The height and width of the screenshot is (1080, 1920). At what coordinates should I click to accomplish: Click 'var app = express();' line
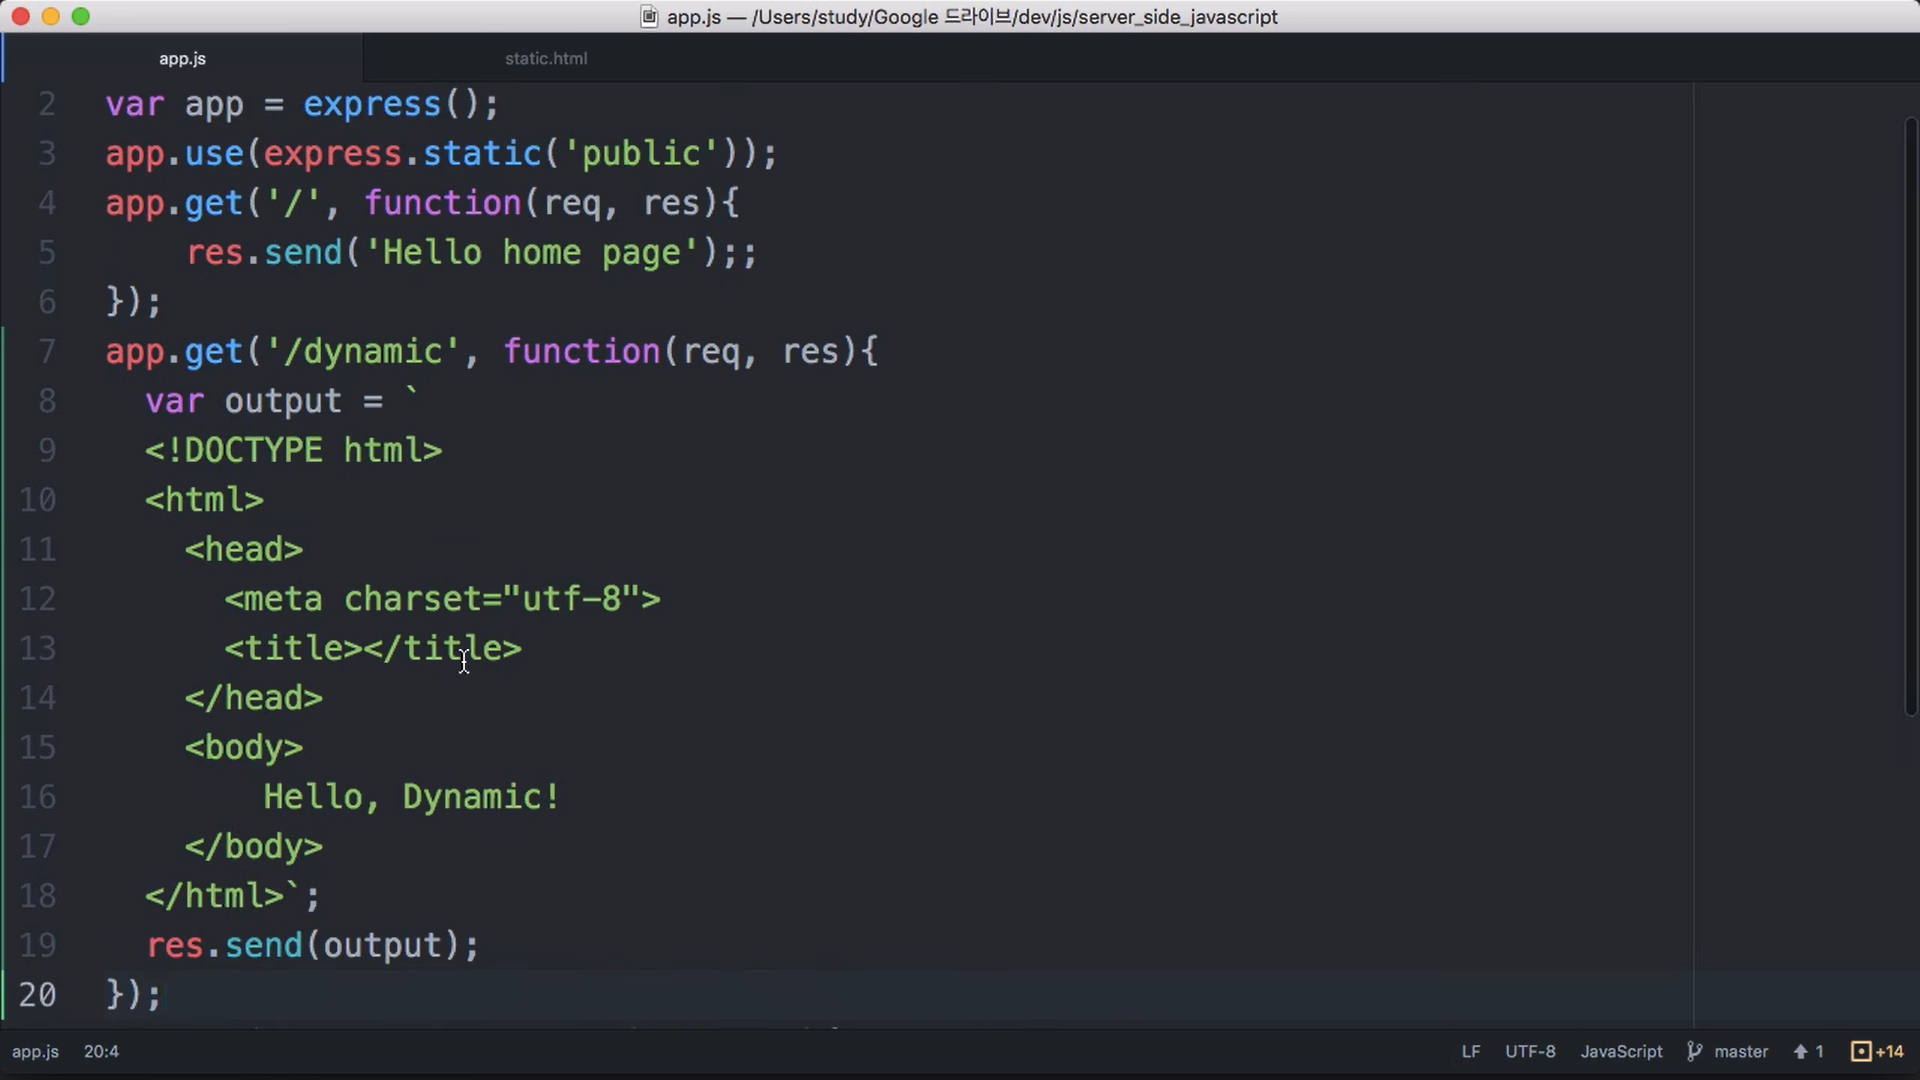(302, 104)
